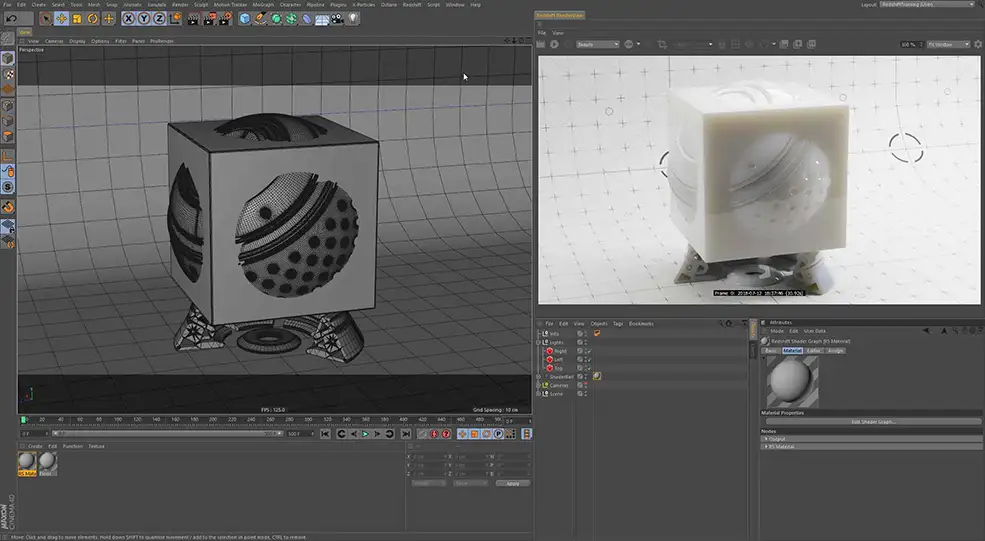Expand the RS Material node section

coord(766,446)
